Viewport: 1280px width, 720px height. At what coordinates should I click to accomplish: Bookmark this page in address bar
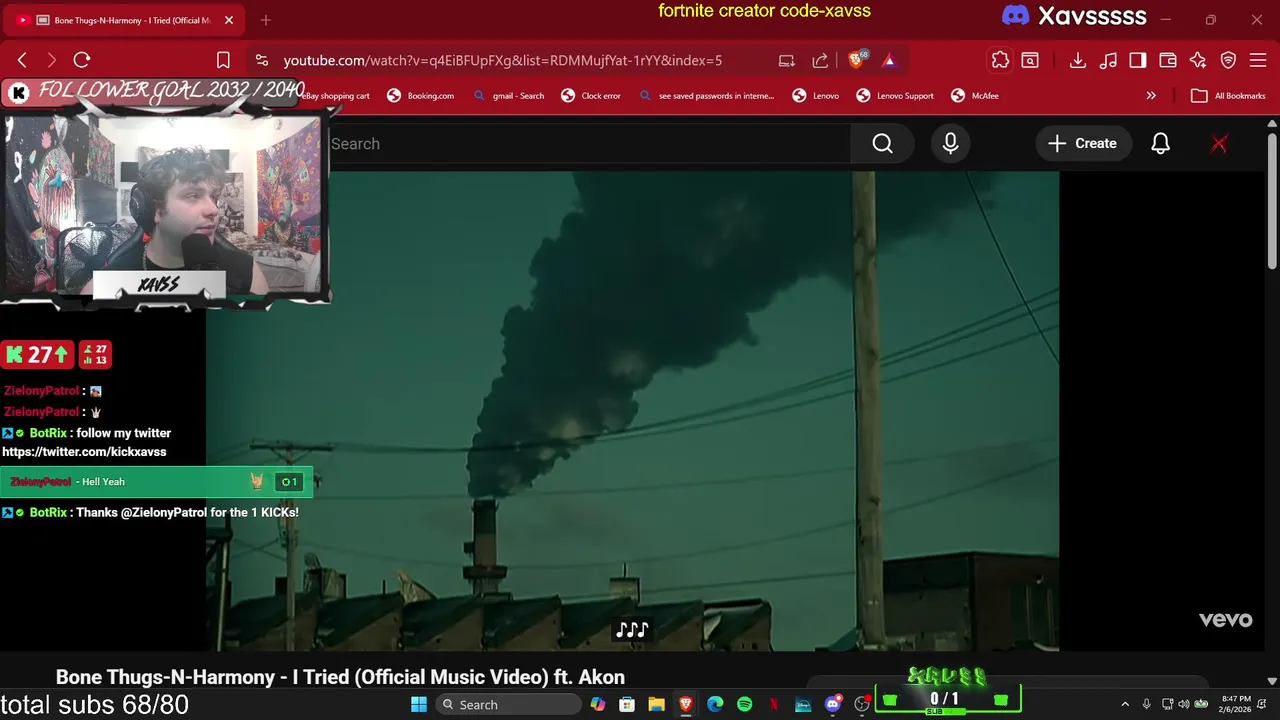(223, 60)
